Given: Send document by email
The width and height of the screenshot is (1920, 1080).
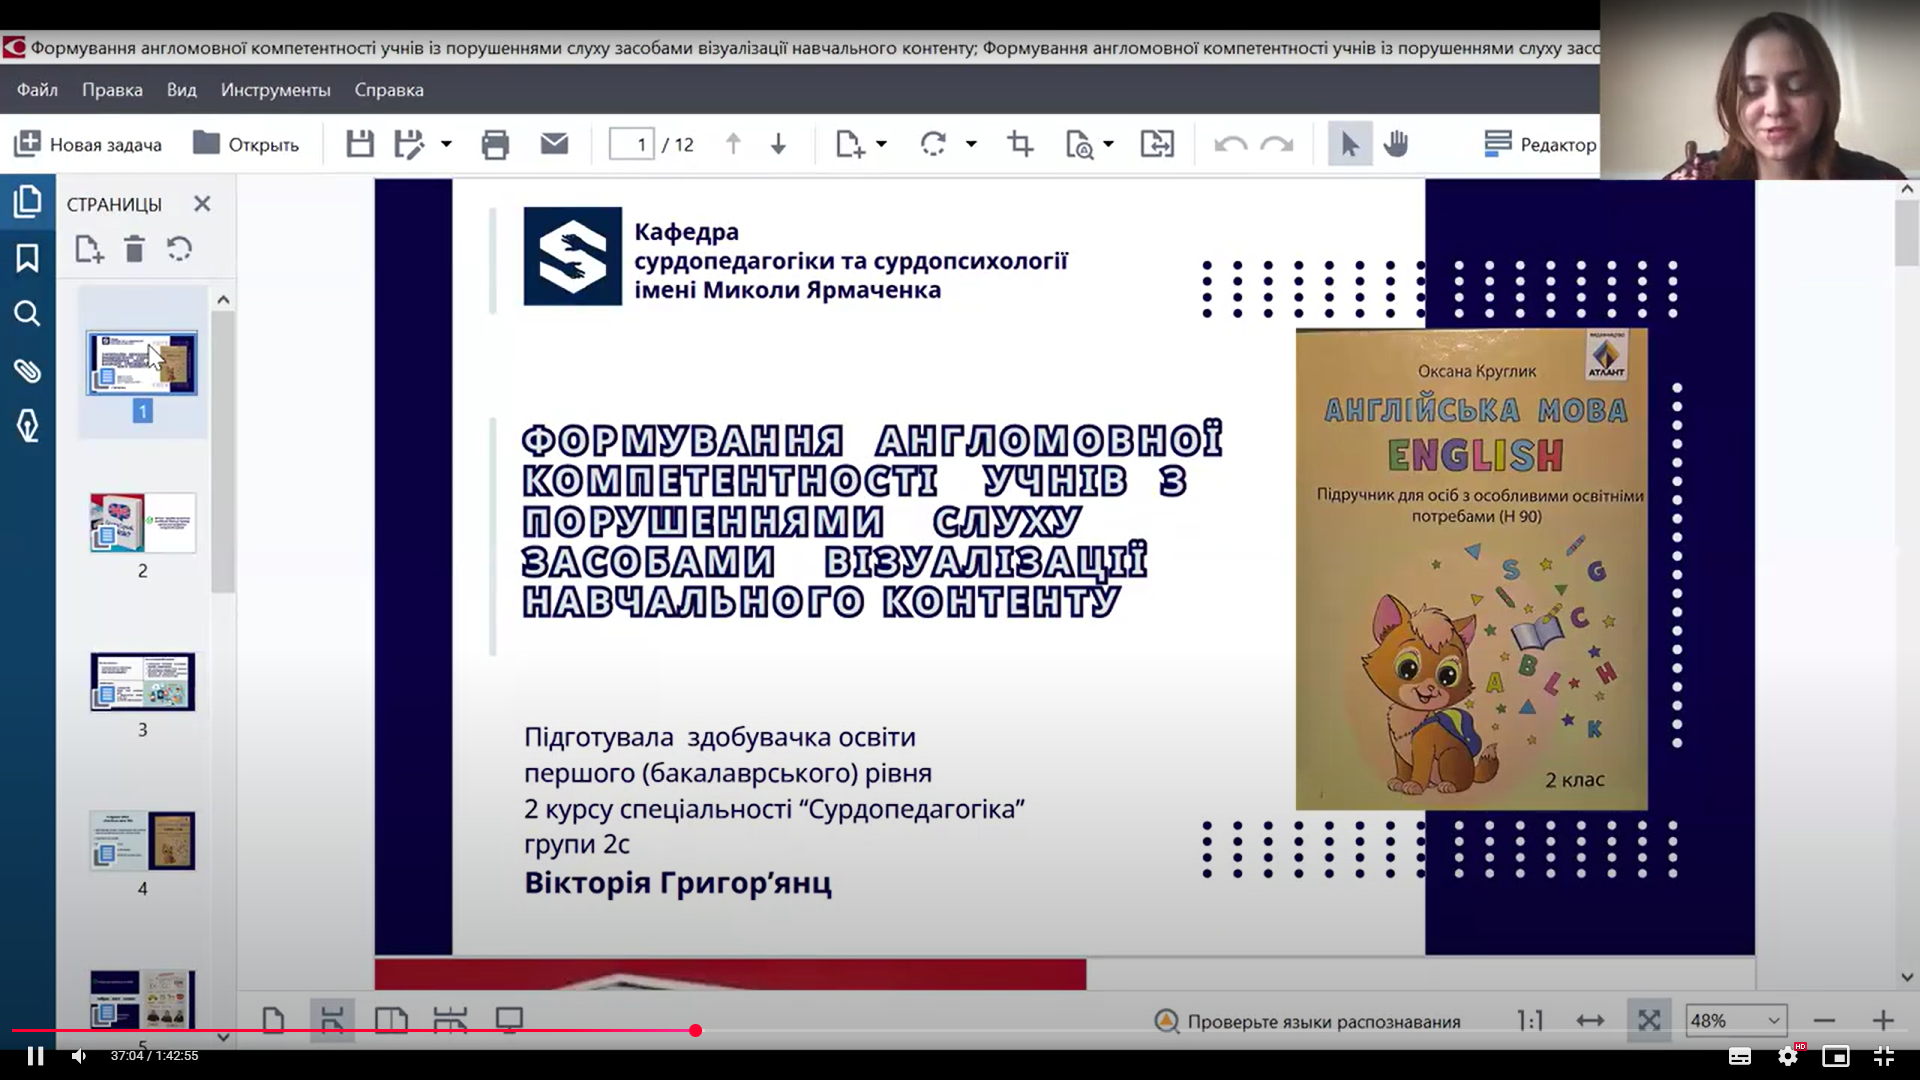Looking at the screenshot, I should click(x=553, y=143).
